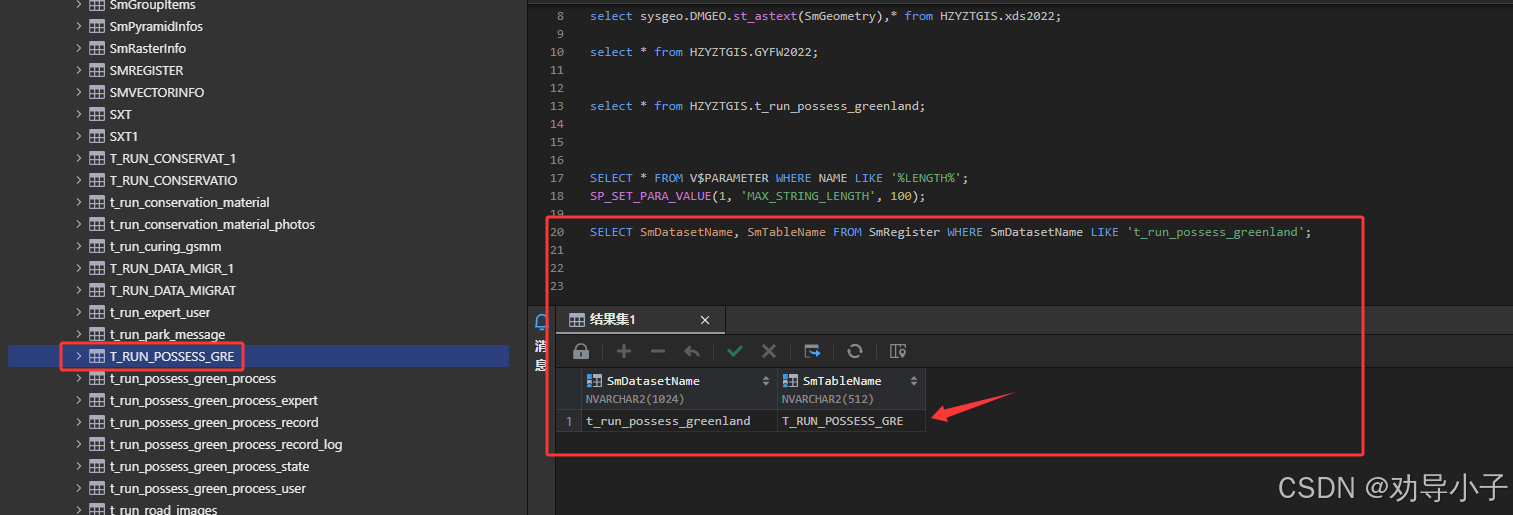
Task: Export the result set data
Action: (812, 351)
